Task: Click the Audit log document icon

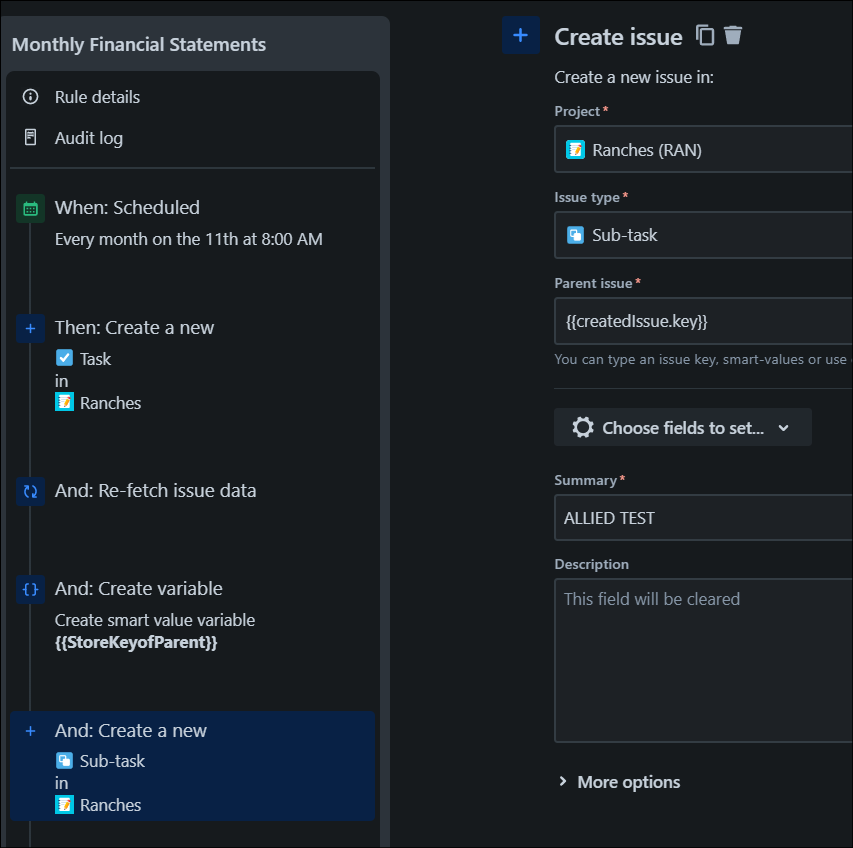Action: click(x=31, y=138)
